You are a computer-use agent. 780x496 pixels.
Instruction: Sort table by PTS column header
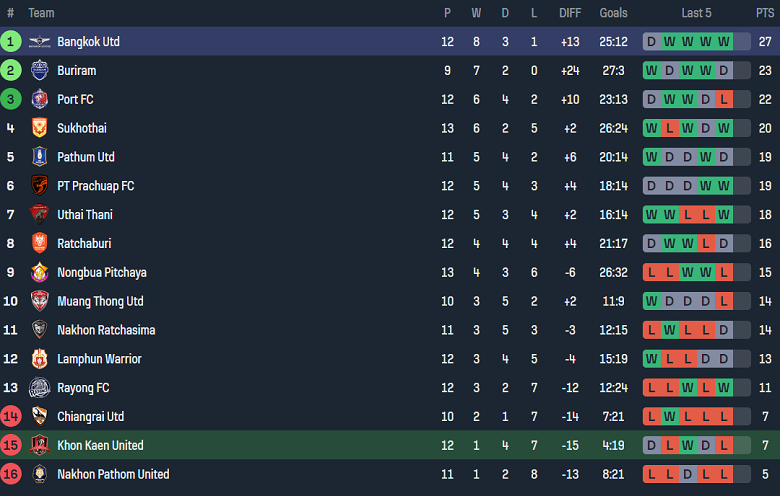click(765, 13)
